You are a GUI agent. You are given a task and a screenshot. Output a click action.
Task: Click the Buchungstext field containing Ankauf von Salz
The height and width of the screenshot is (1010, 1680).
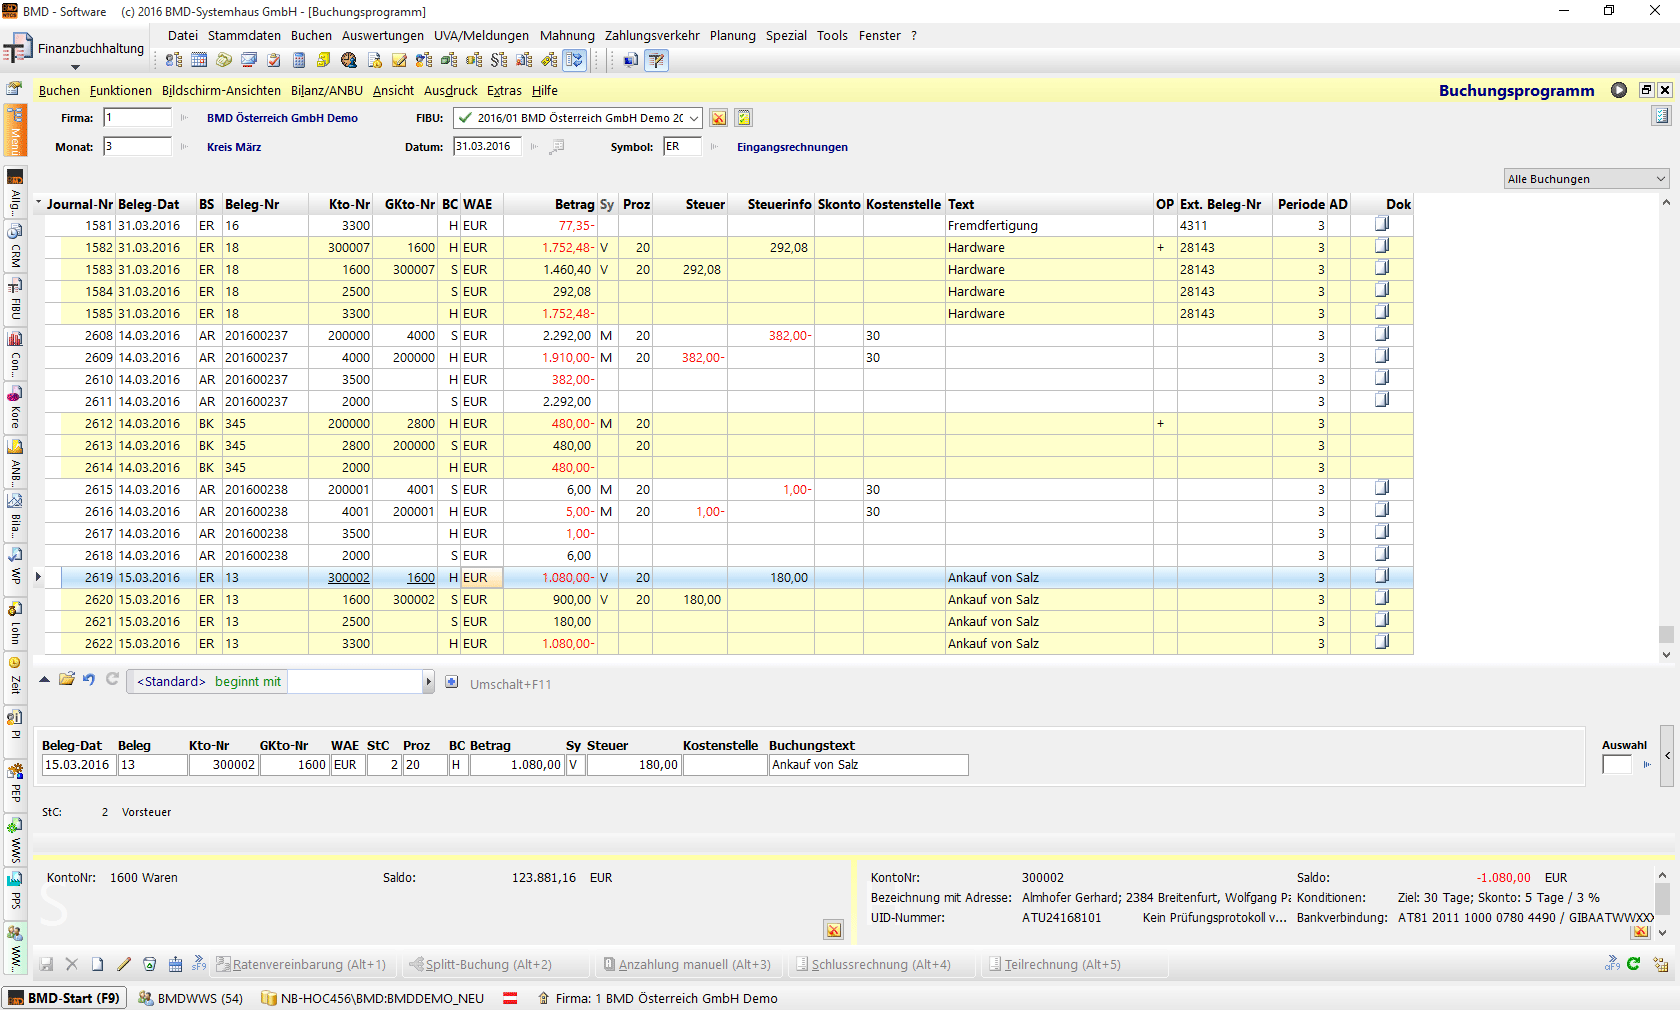coord(867,765)
